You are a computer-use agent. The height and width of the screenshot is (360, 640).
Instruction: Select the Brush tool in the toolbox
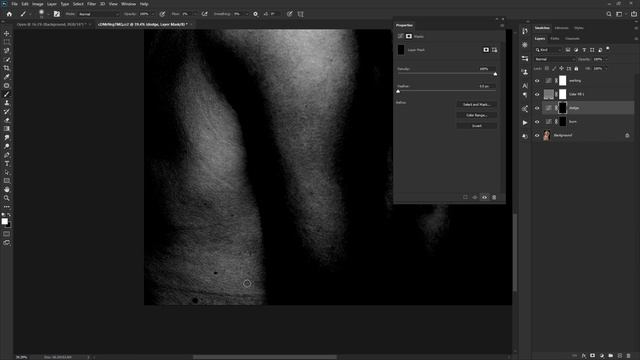click(7, 94)
